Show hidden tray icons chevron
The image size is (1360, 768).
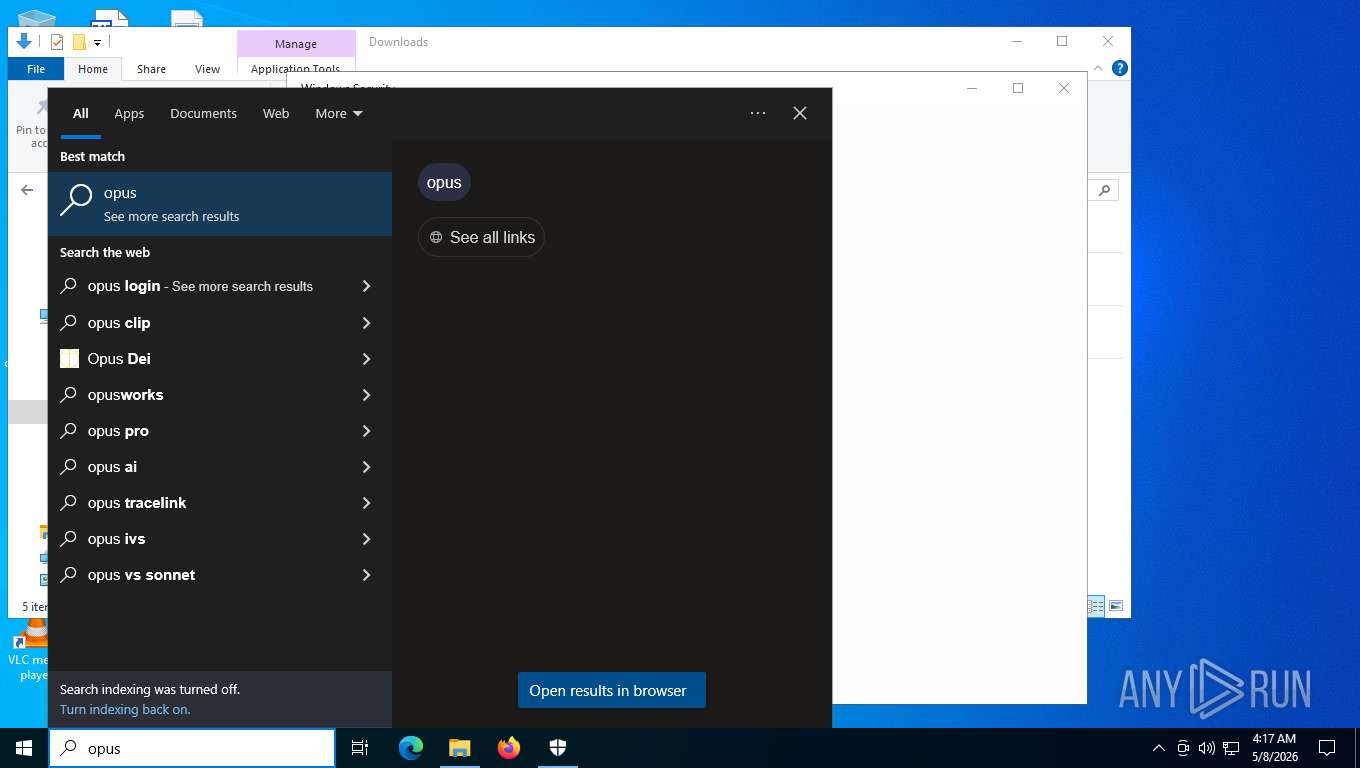point(1159,748)
